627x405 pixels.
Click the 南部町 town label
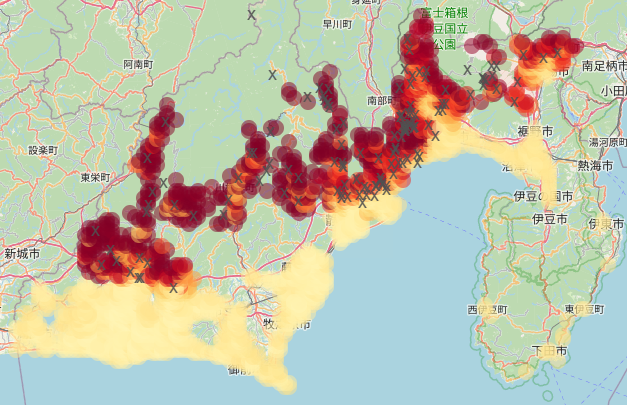(383, 100)
